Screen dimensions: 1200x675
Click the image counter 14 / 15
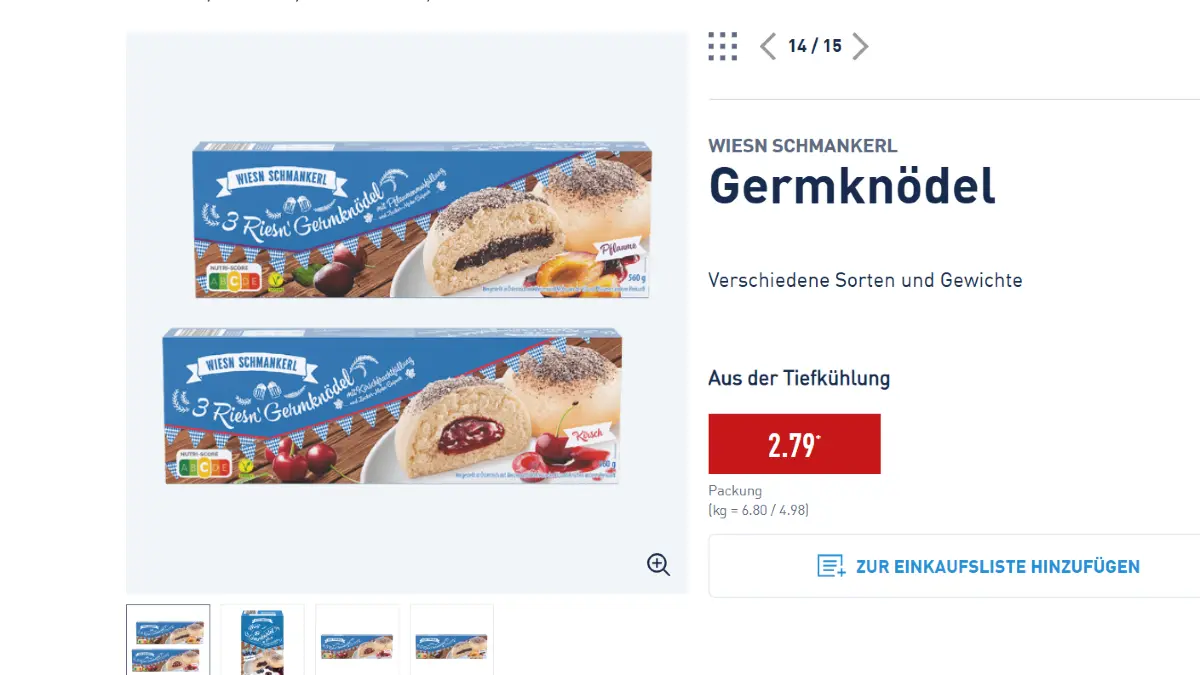point(814,46)
